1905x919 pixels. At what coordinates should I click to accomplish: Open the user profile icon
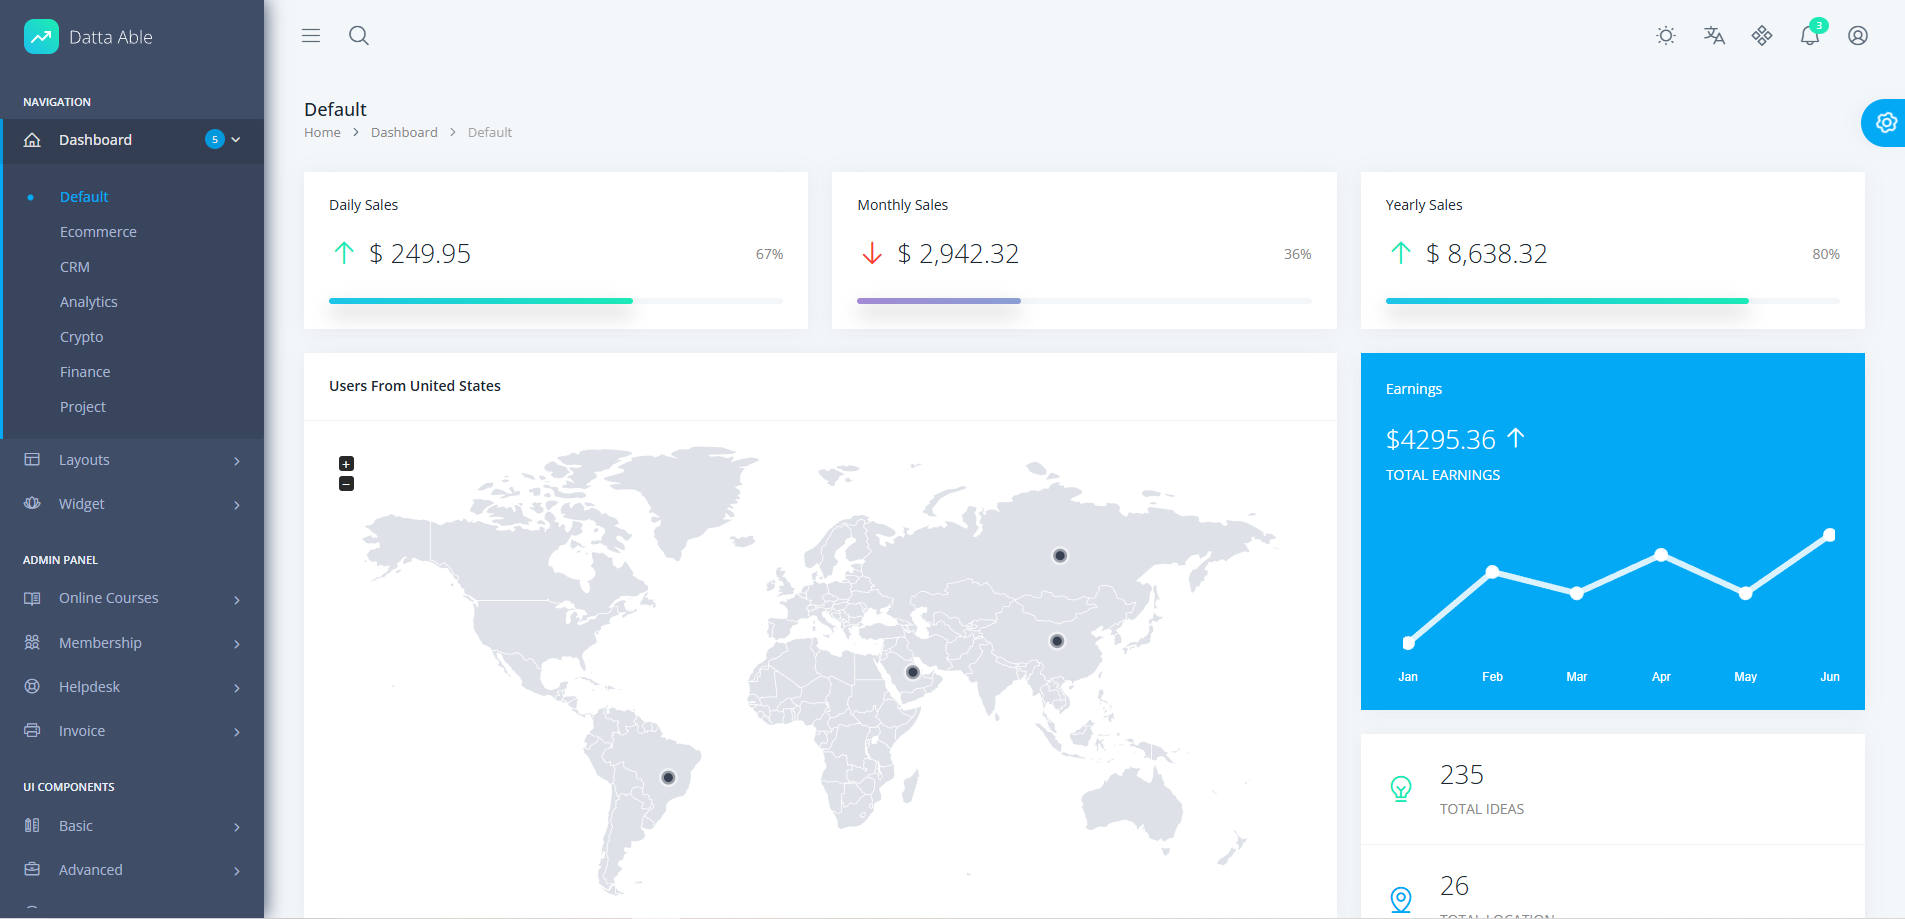coord(1858,36)
